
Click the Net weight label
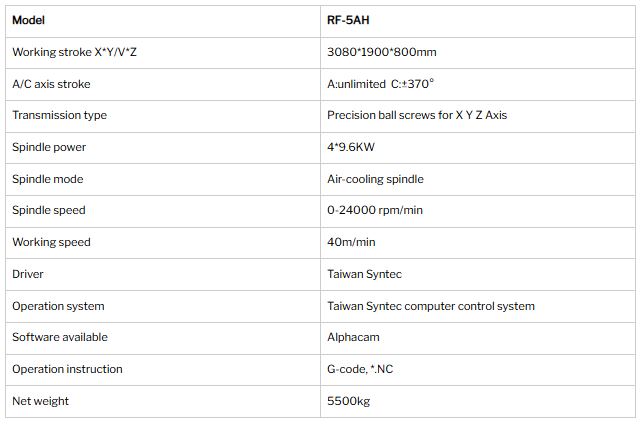coord(41,401)
